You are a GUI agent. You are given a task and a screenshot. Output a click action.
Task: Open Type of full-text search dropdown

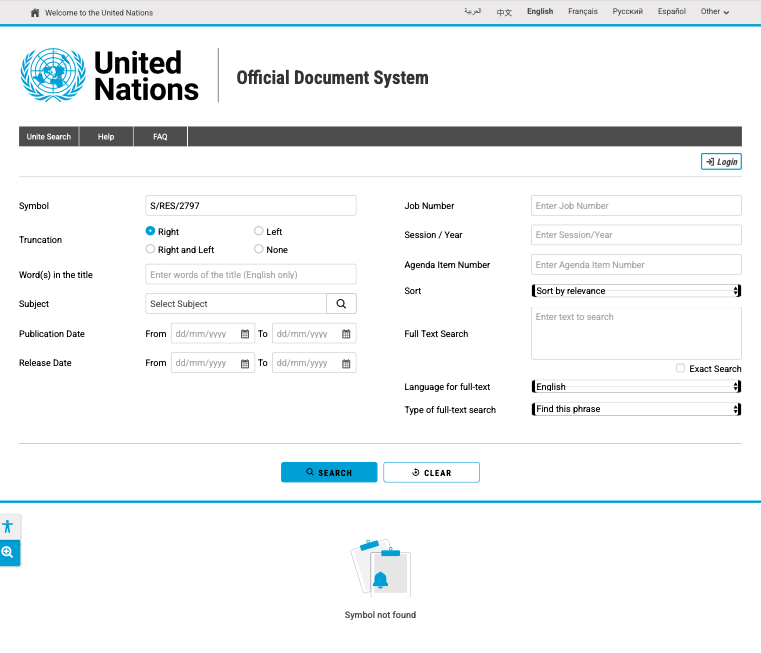click(x=636, y=409)
